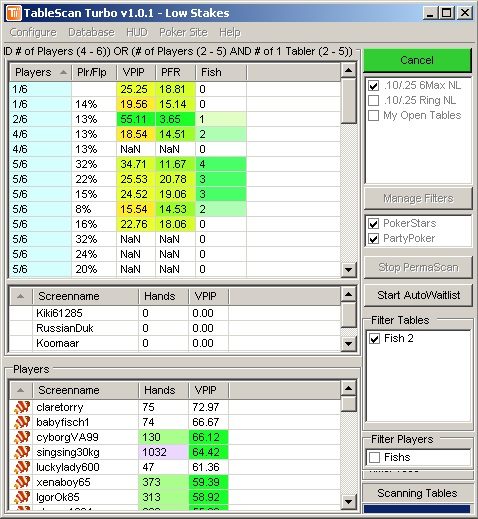
Task: Enable the .10/.25 Ring NL filter checkbox
Action: point(374,100)
